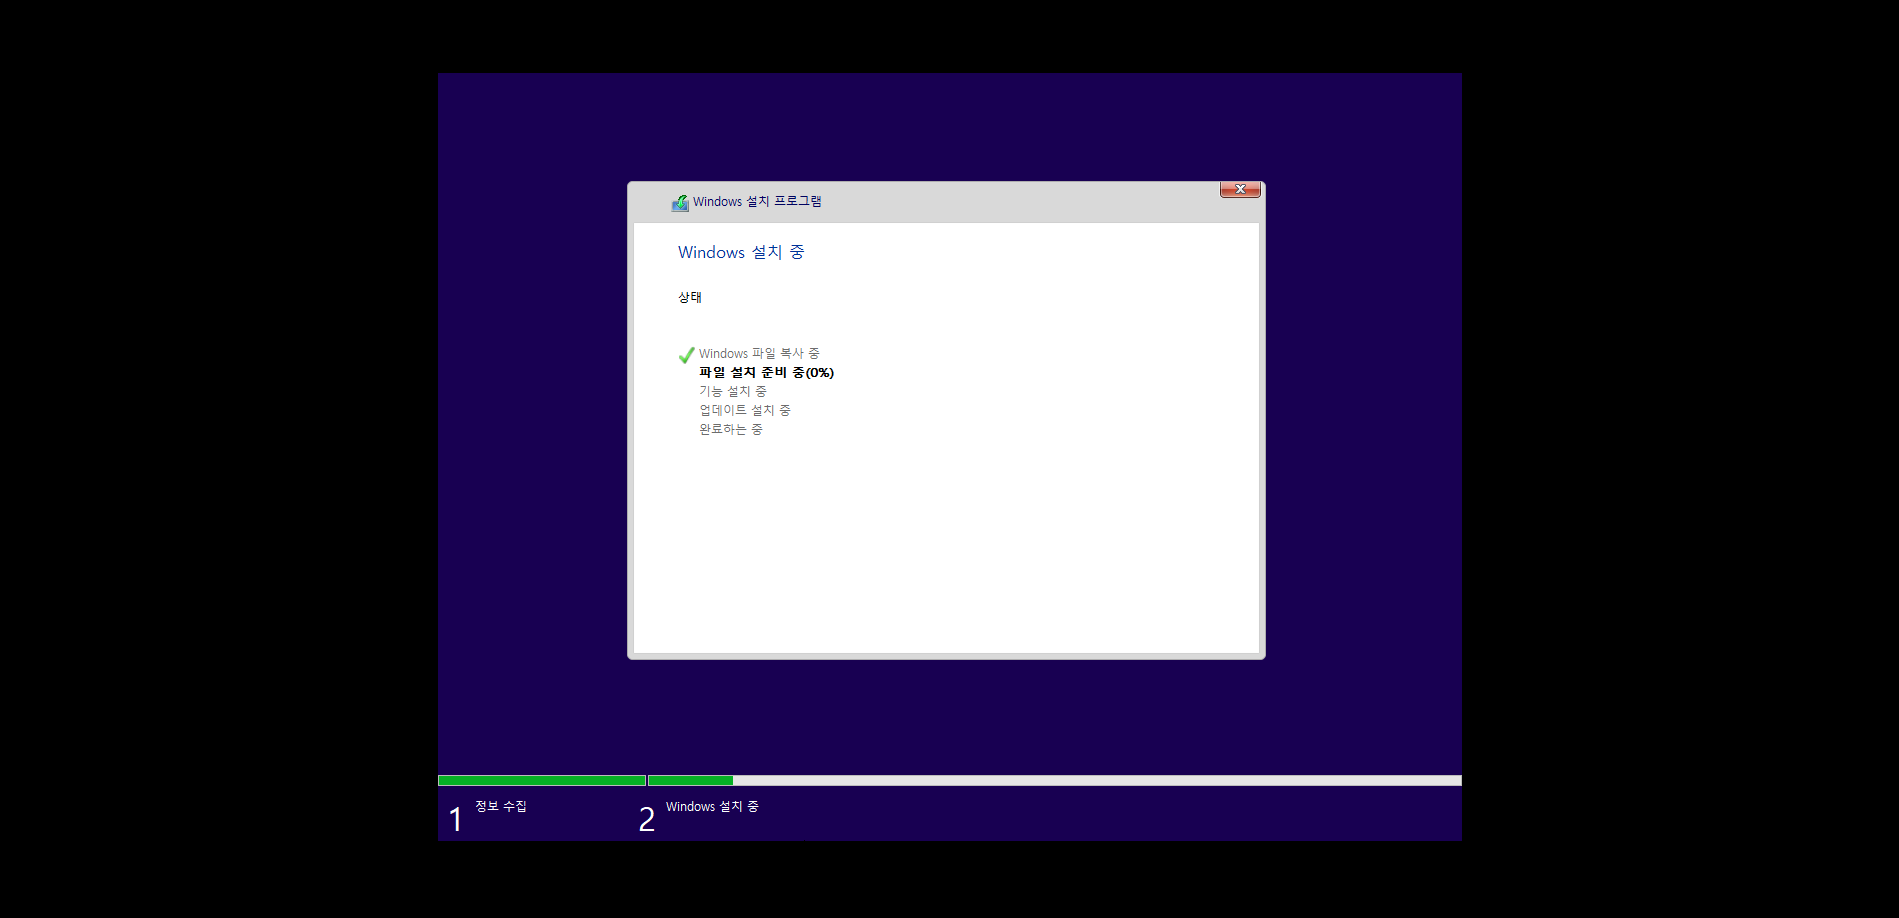Screen dimensions: 1899x918
Task: Select the '업데이트 설치 중' status line
Action: (745, 411)
